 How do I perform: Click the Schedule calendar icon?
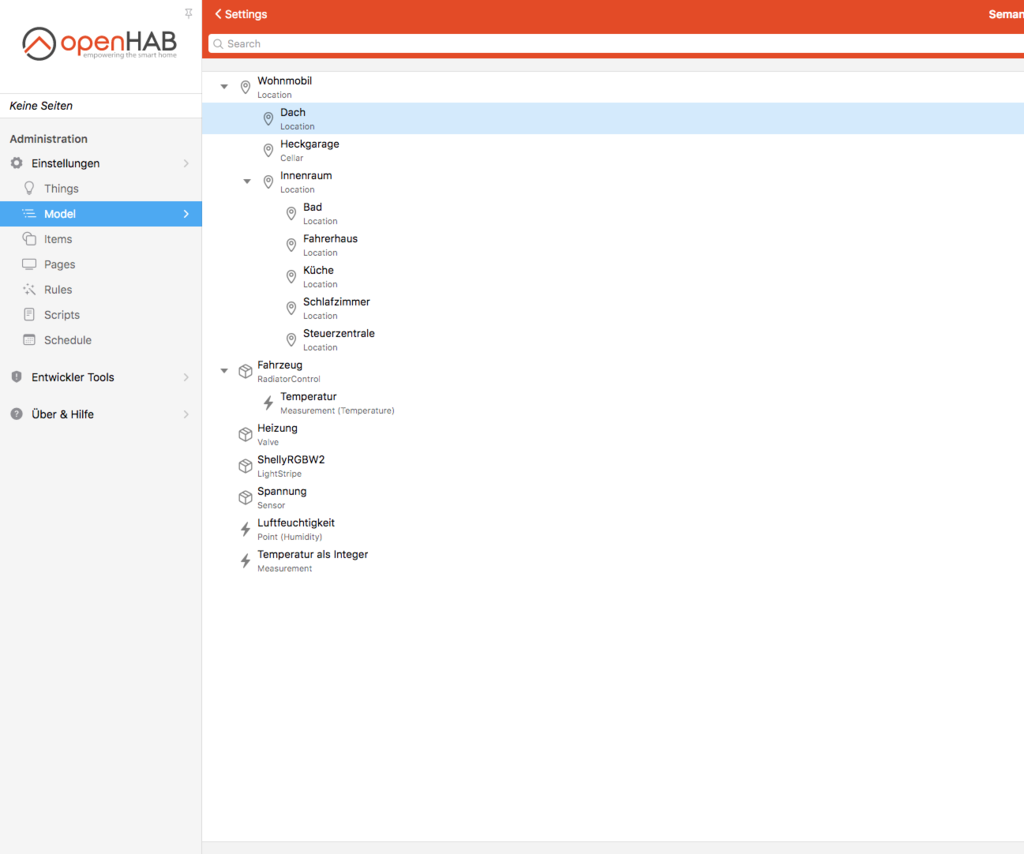pyautogui.click(x=29, y=340)
